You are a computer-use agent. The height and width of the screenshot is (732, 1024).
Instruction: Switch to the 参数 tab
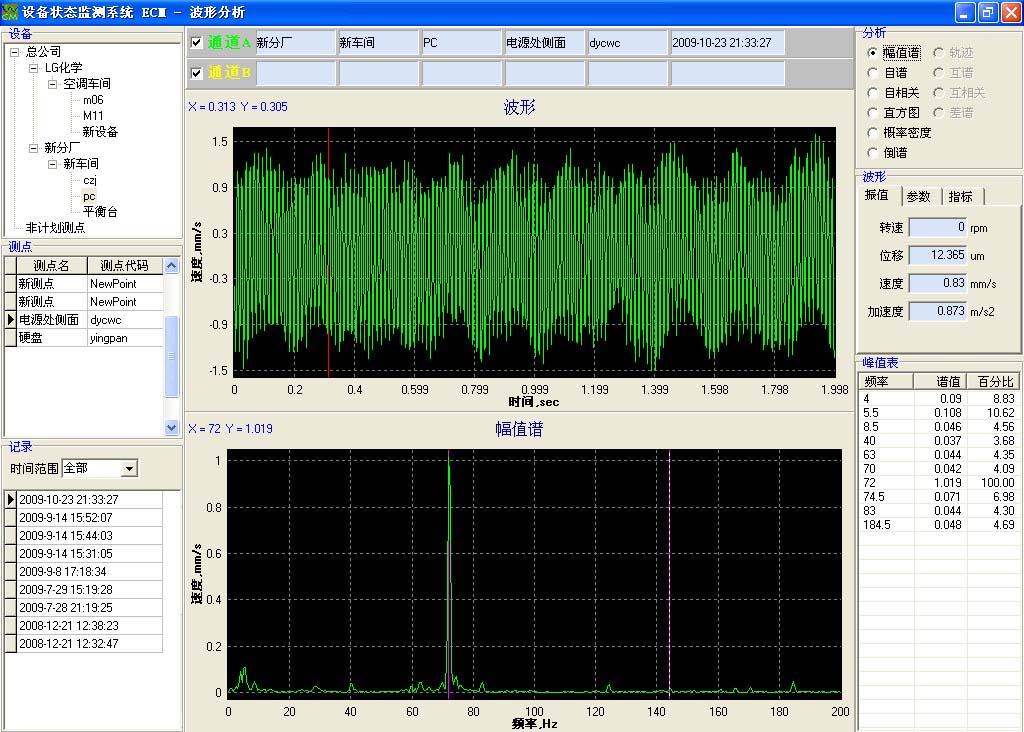[919, 196]
